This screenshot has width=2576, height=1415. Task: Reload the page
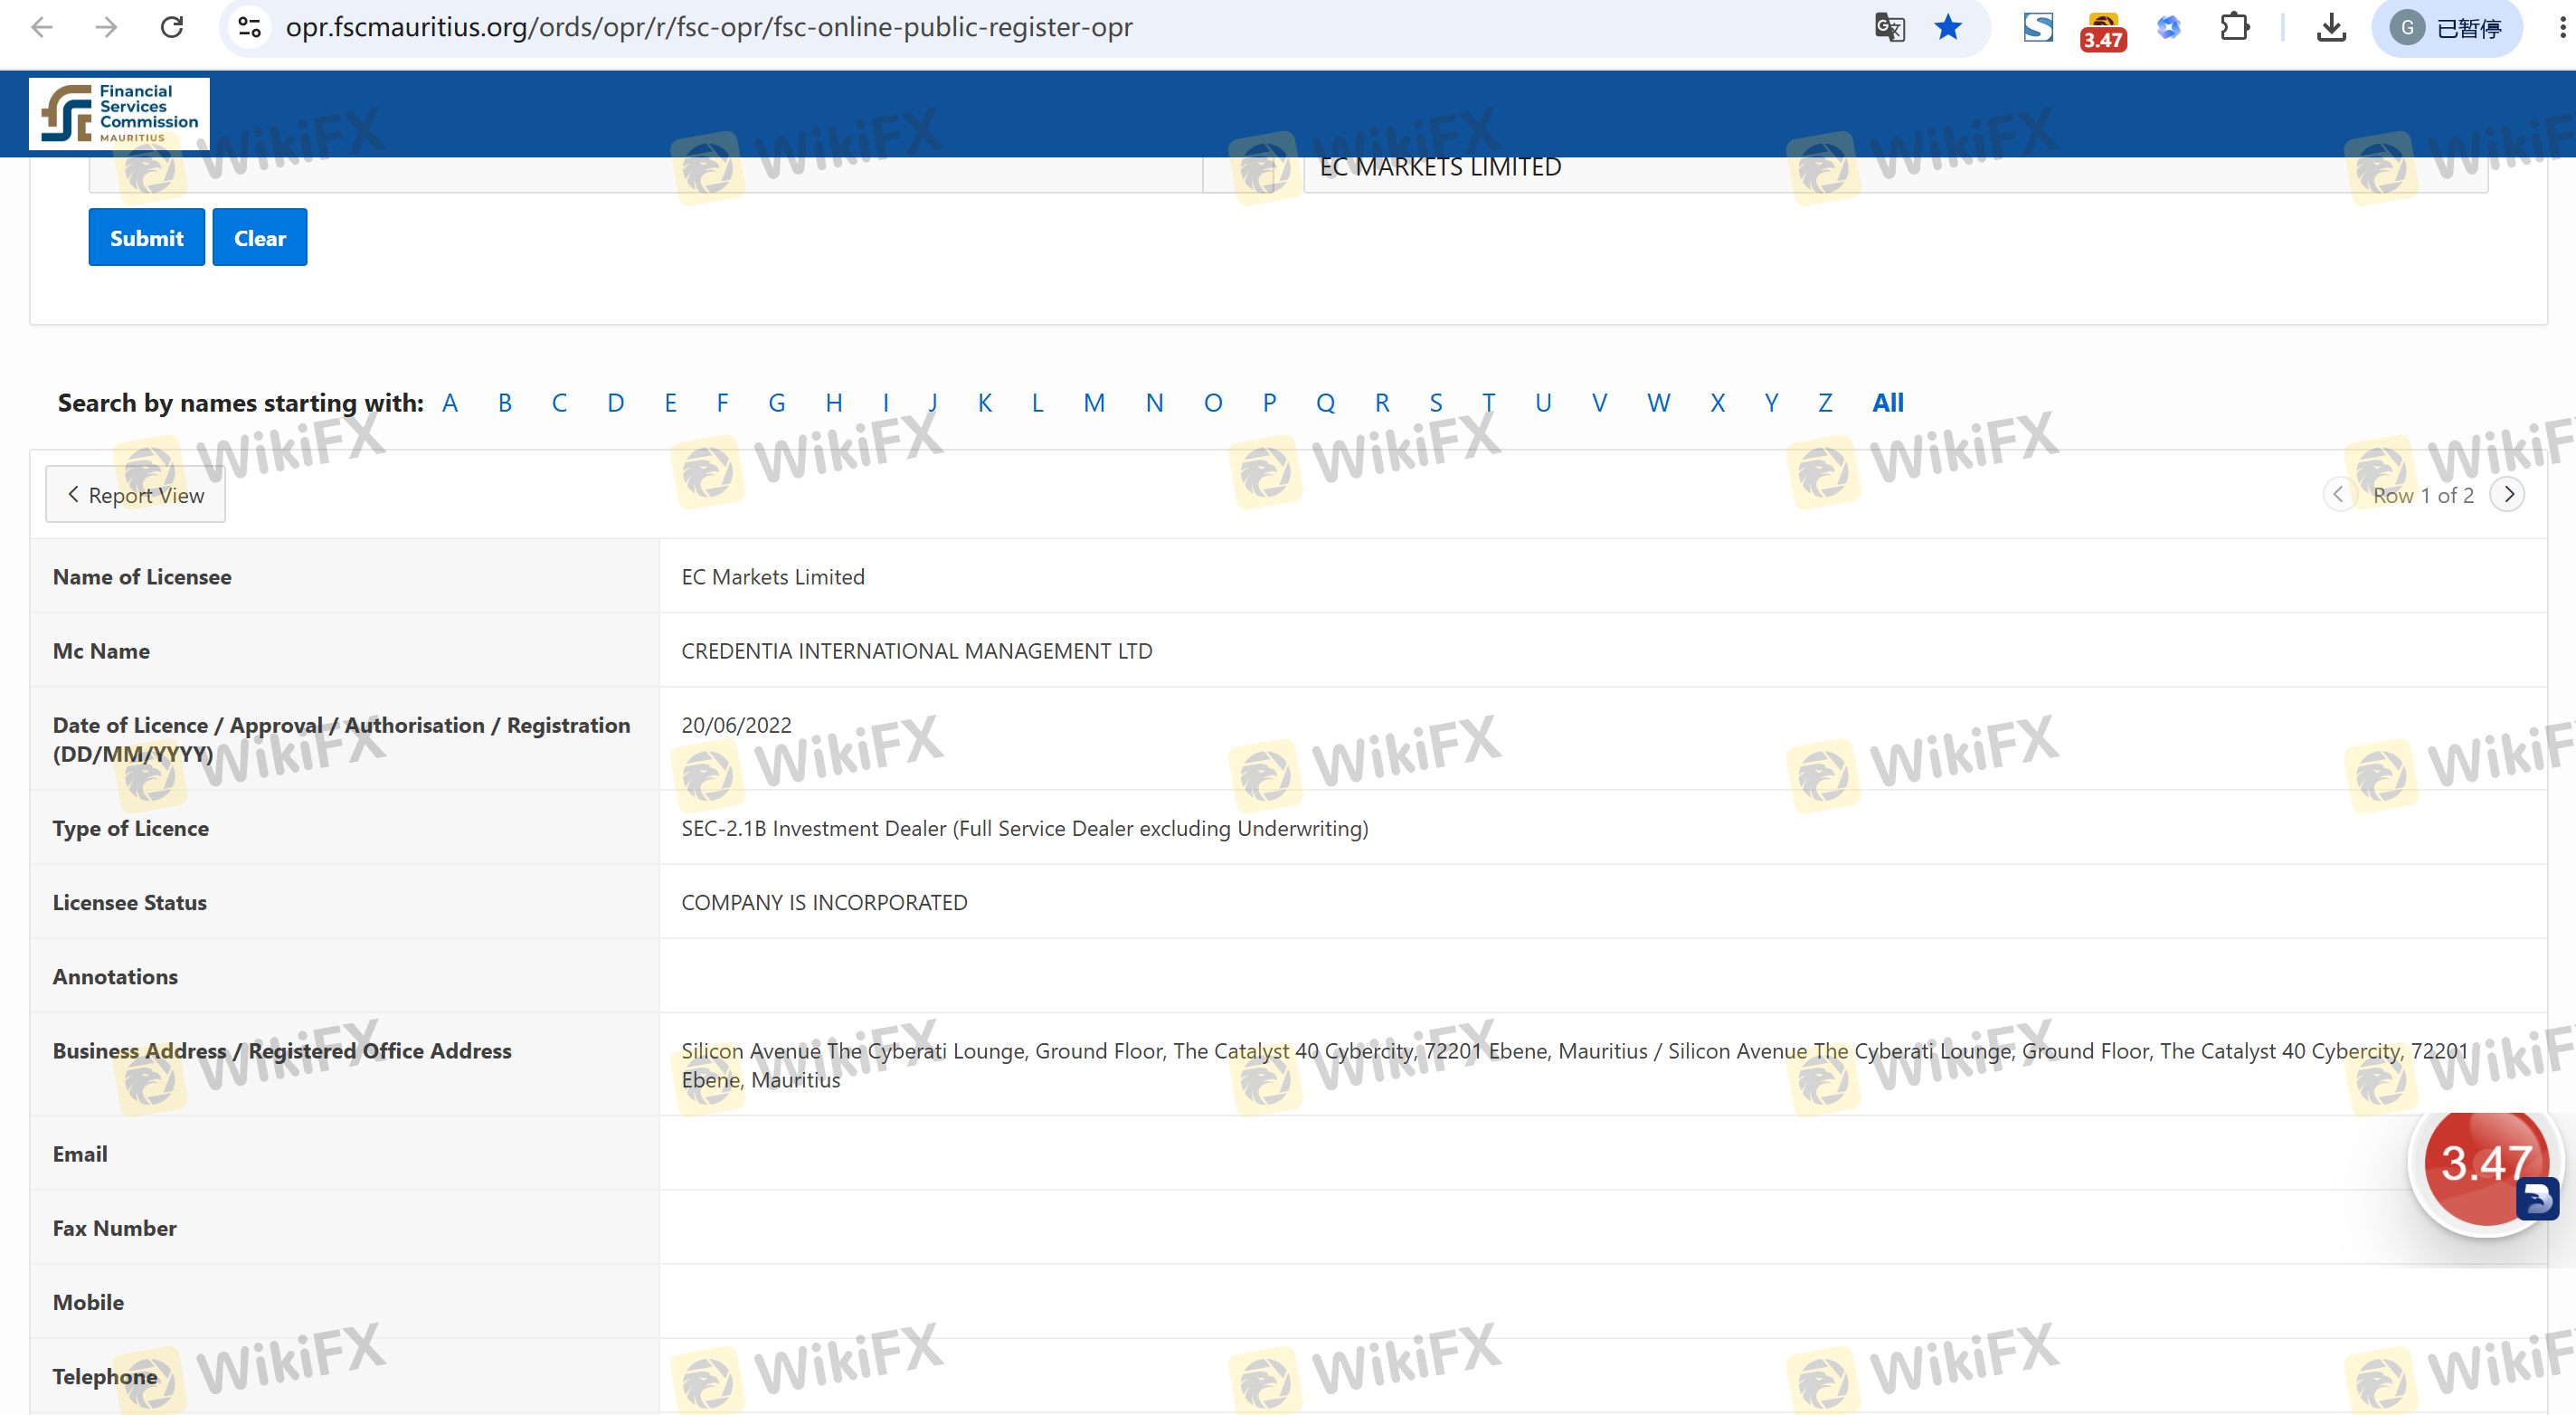click(172, 27)
